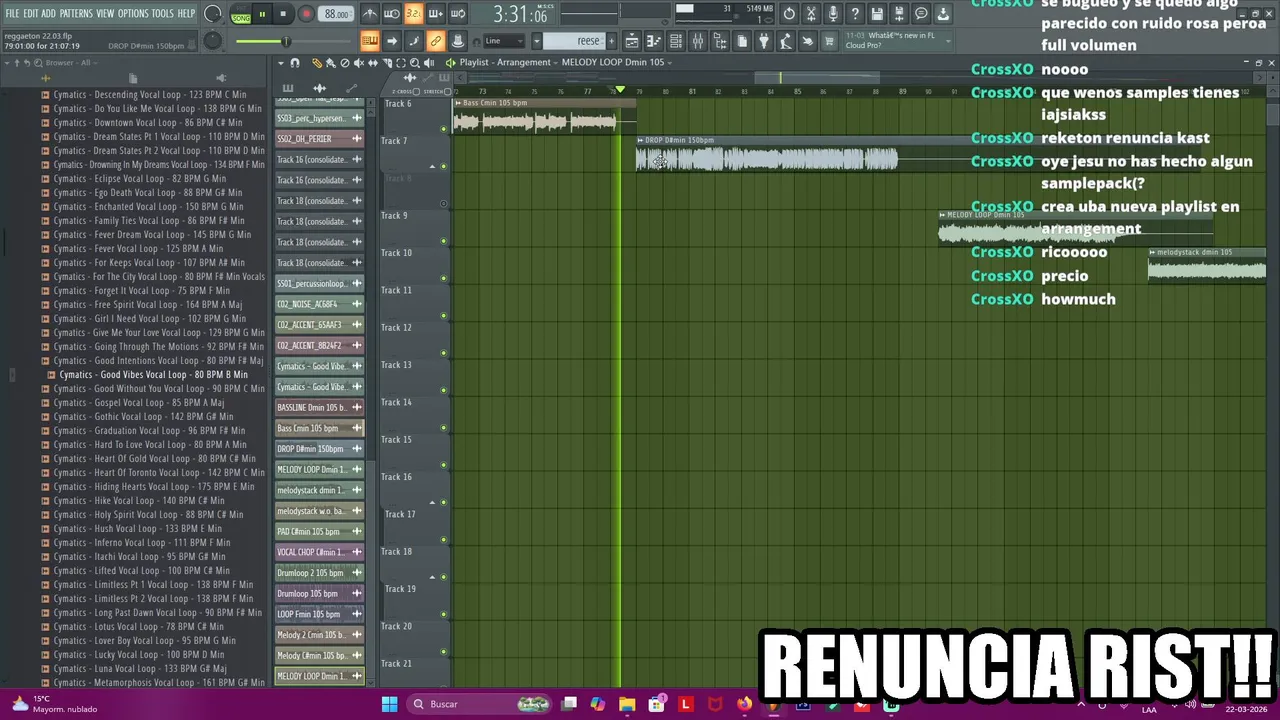Open the shopping cart content library icon
The height and width of the screenshot is (720, 1280).
click(830, 41)
